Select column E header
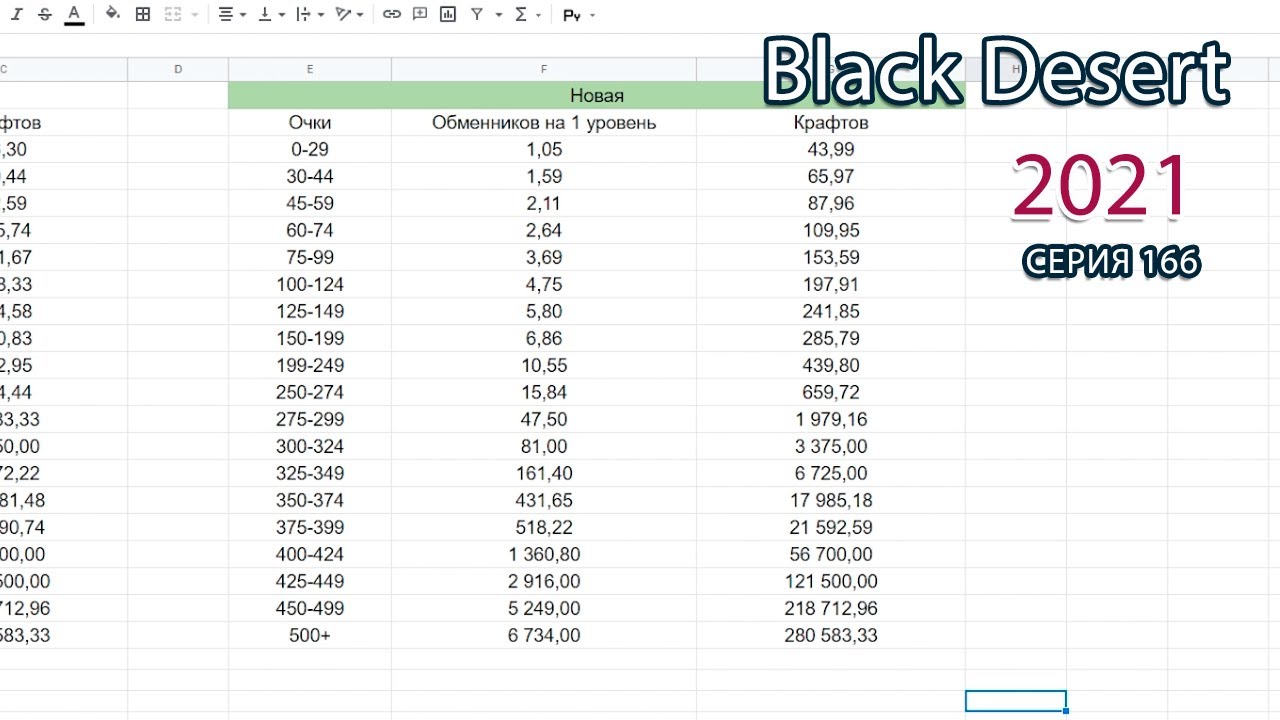The image size is (1280, 720). tap(310, 69)
